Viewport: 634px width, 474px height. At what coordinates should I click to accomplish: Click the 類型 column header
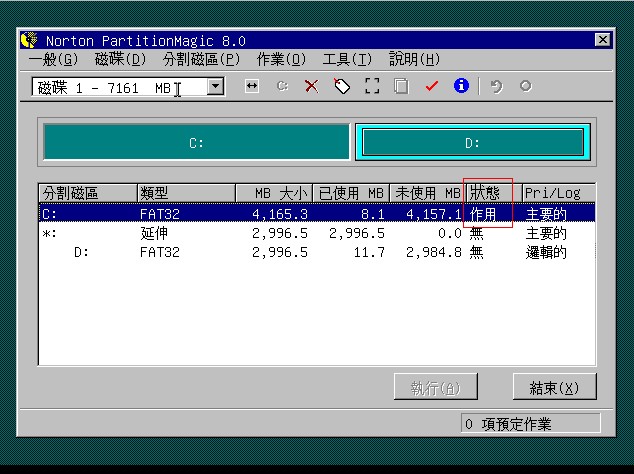pyautogui.click(x=186, y=193)
